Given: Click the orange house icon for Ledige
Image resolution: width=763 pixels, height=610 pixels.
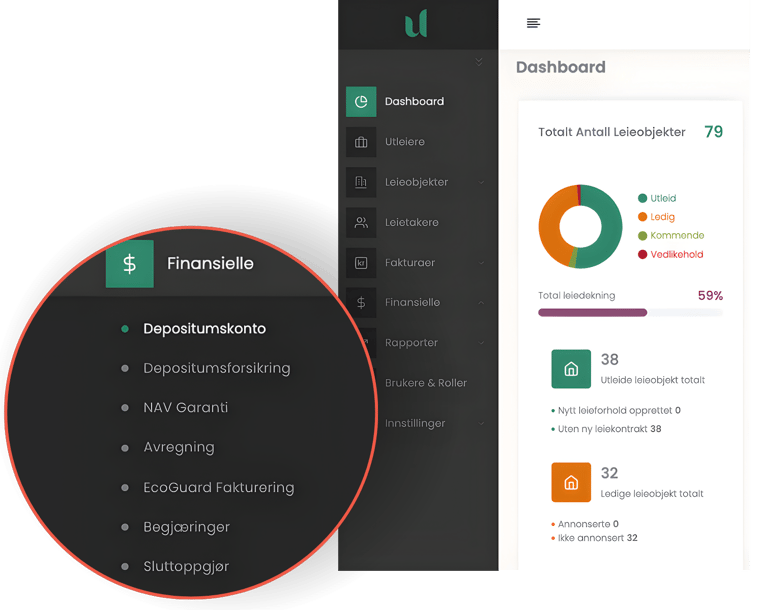Looking at the screenshot, I should [x=571, y=482].
